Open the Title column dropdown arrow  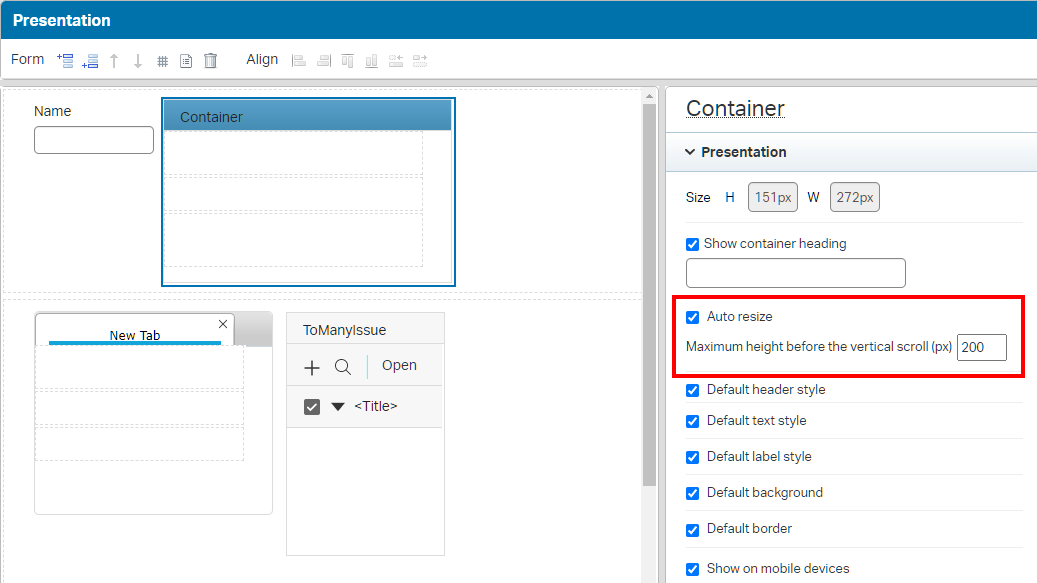click(x=338, y=407)
